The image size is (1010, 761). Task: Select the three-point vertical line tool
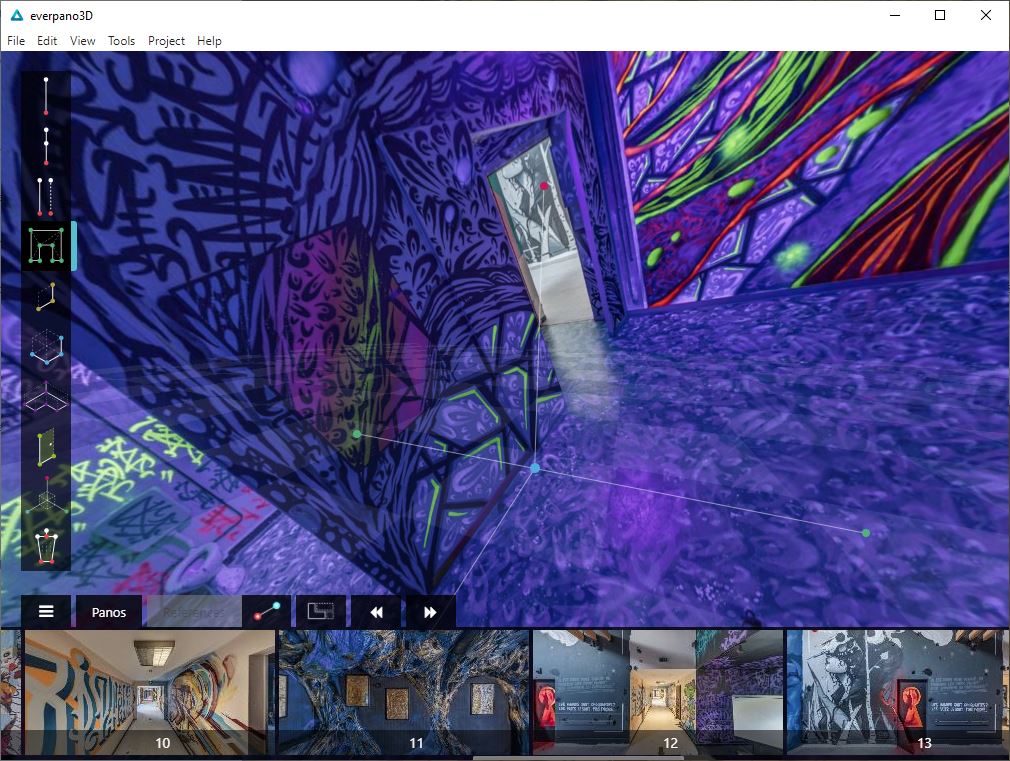46,145
